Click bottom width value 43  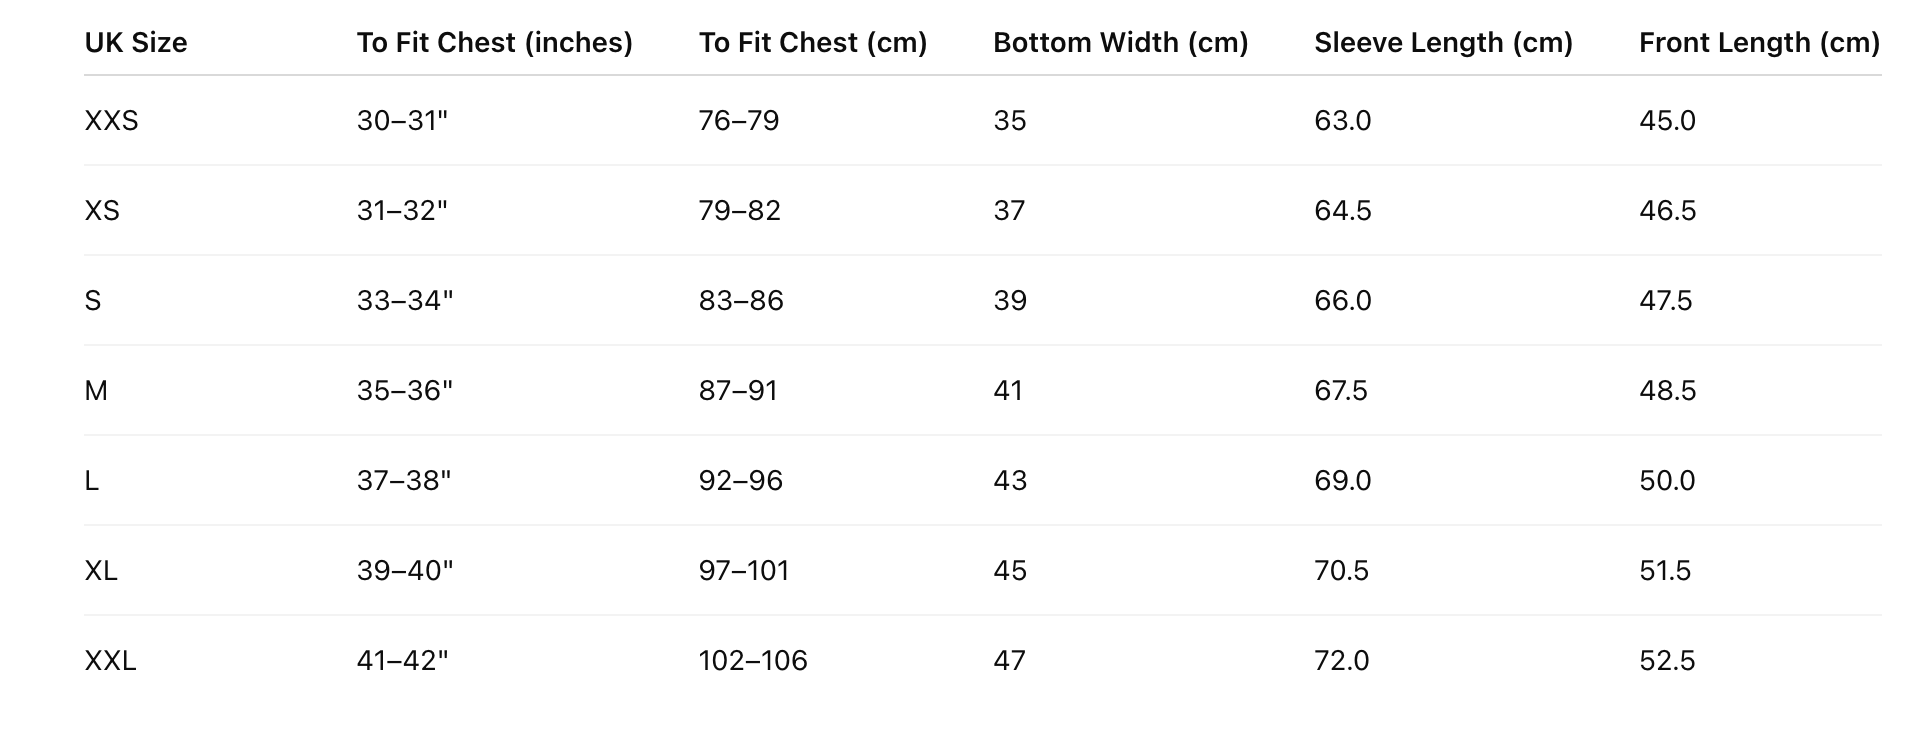click(x=1010, y=481)
